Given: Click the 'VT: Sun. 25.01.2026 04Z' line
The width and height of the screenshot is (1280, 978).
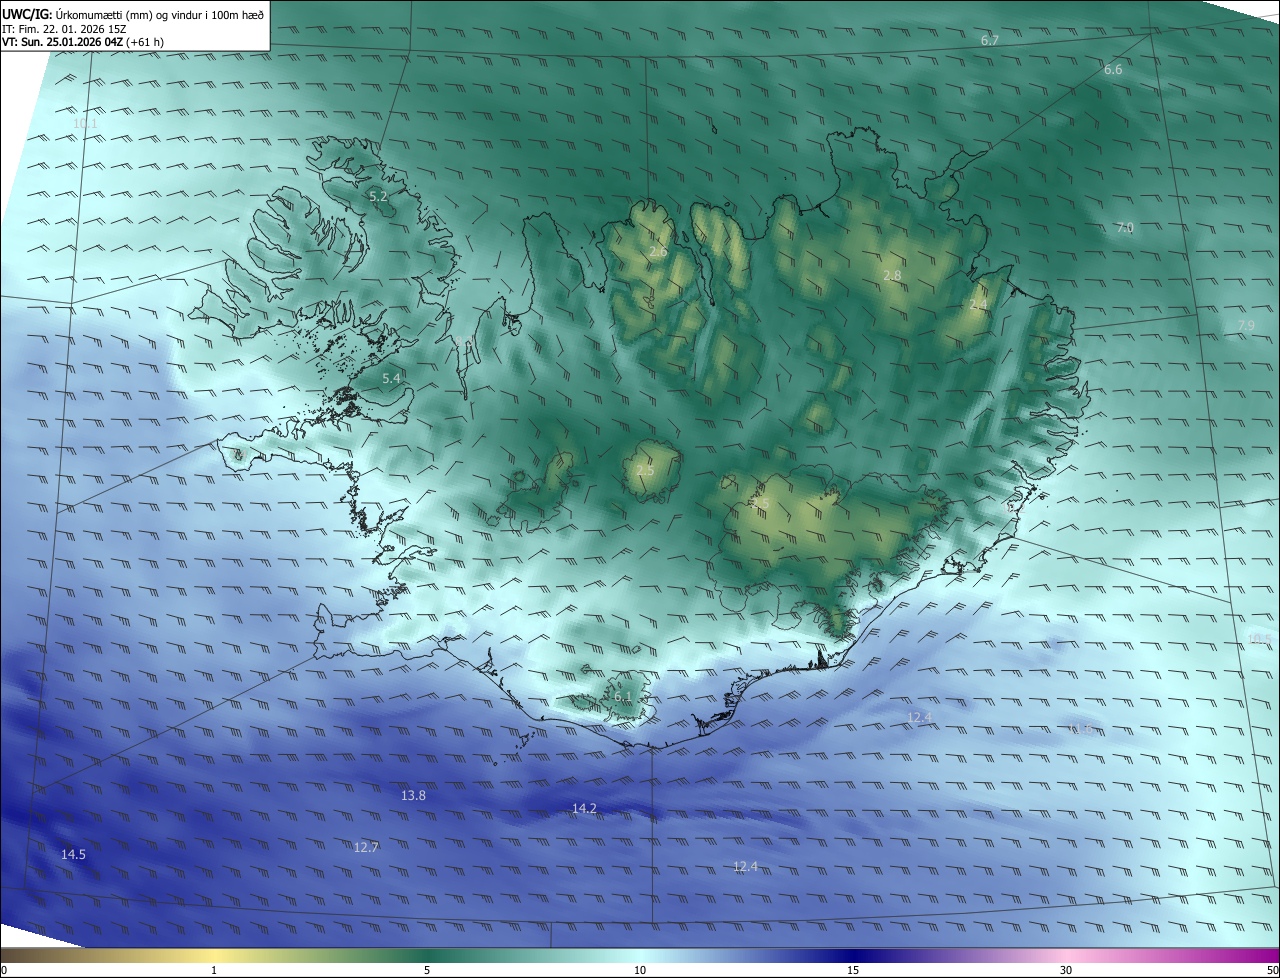Looking at the screenshot, I should click(84, 43).
